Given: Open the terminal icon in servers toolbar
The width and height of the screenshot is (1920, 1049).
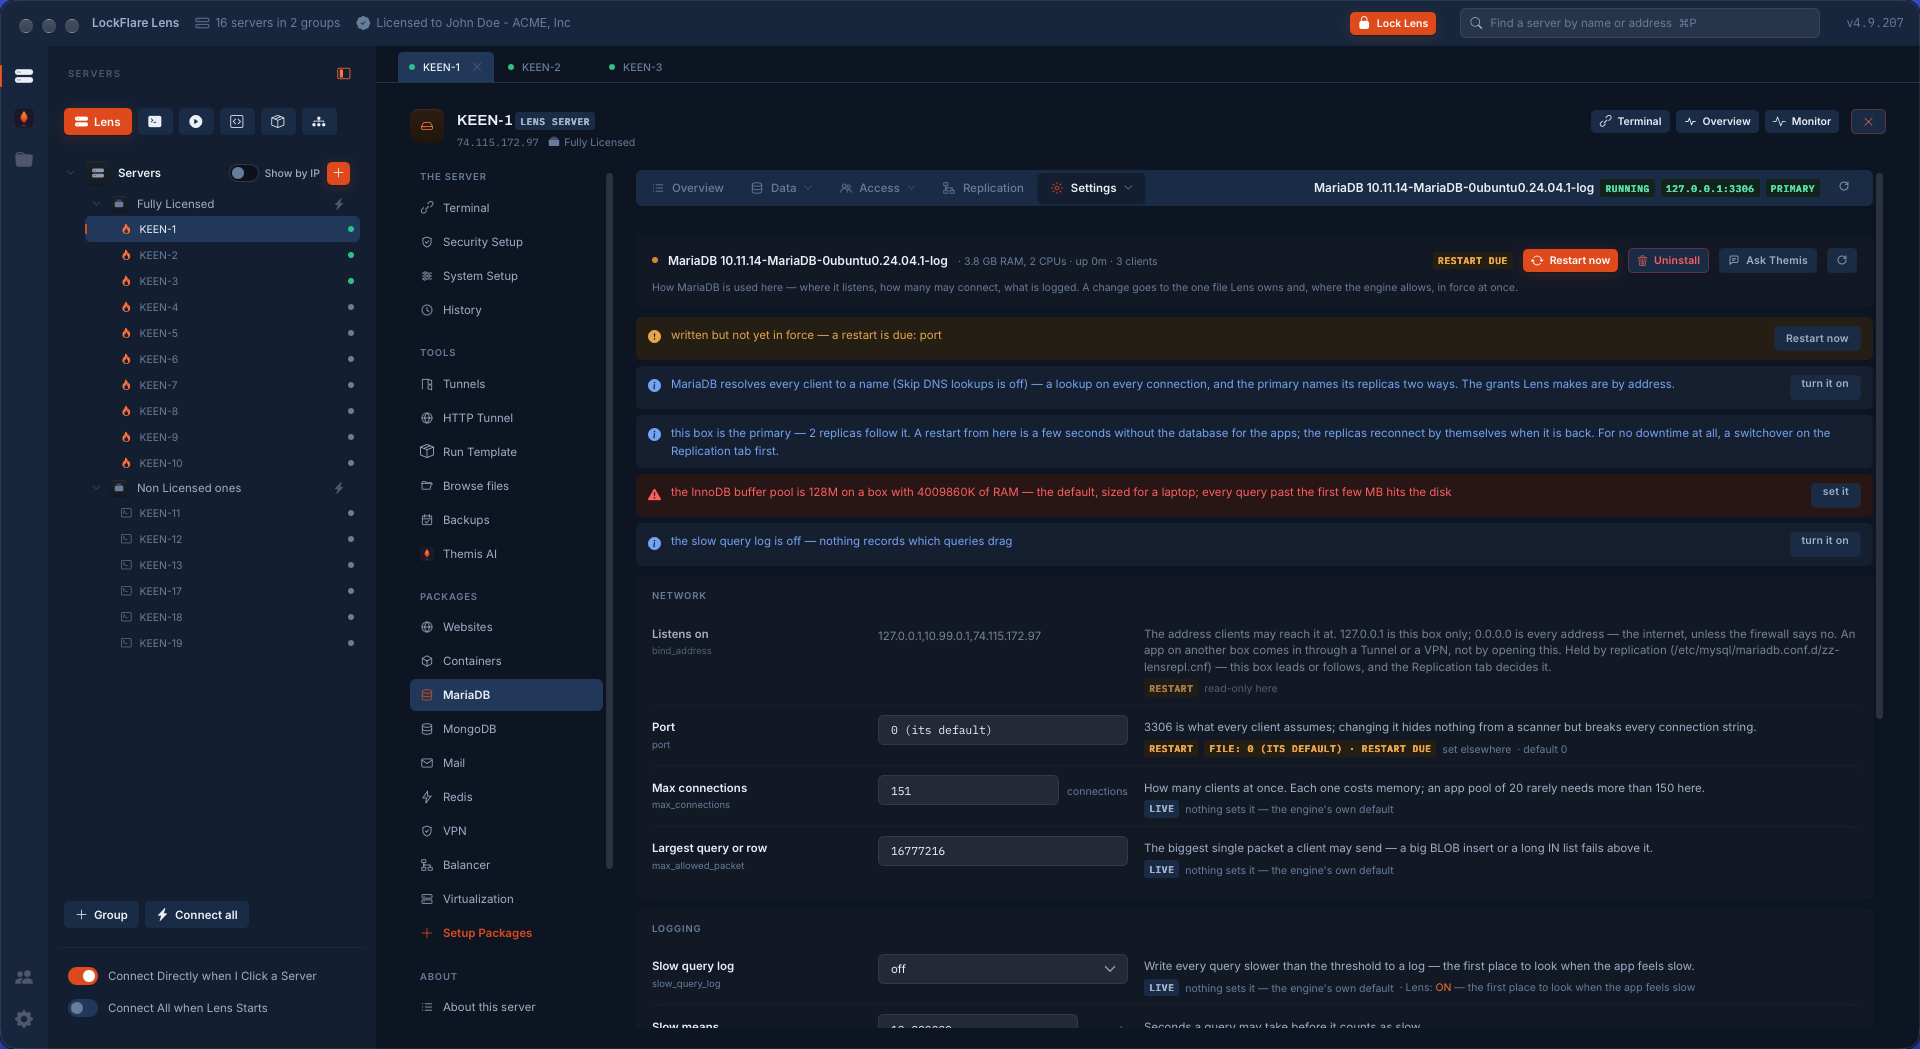Looking at the screenshot, I should [x=155, y=122].
